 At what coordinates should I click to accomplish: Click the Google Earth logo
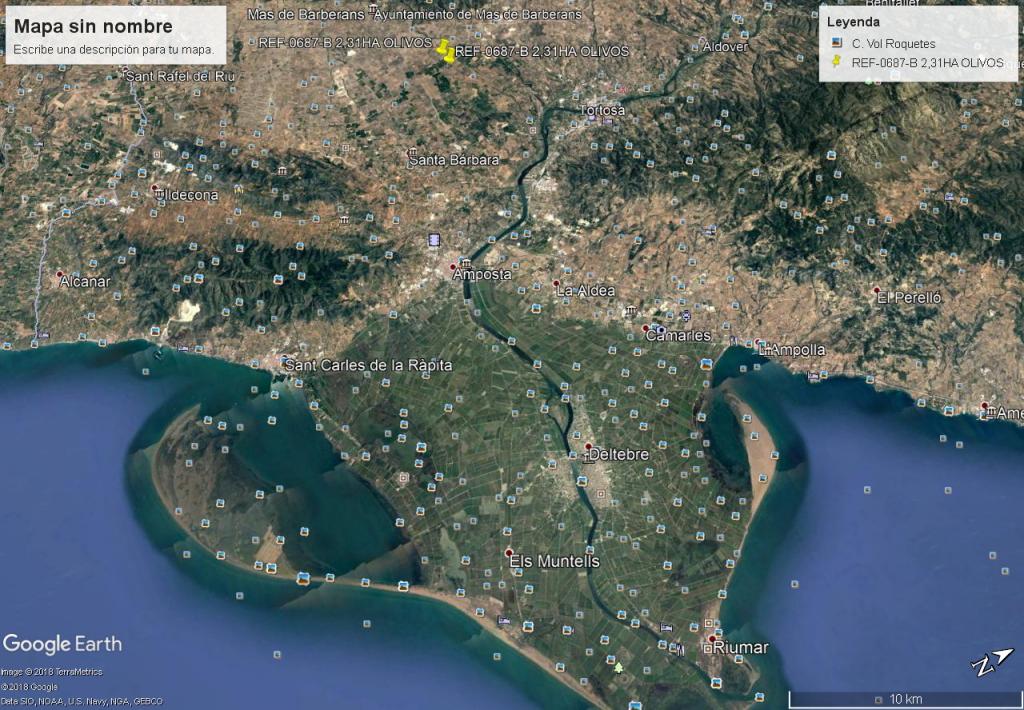[x=62, y=644]
